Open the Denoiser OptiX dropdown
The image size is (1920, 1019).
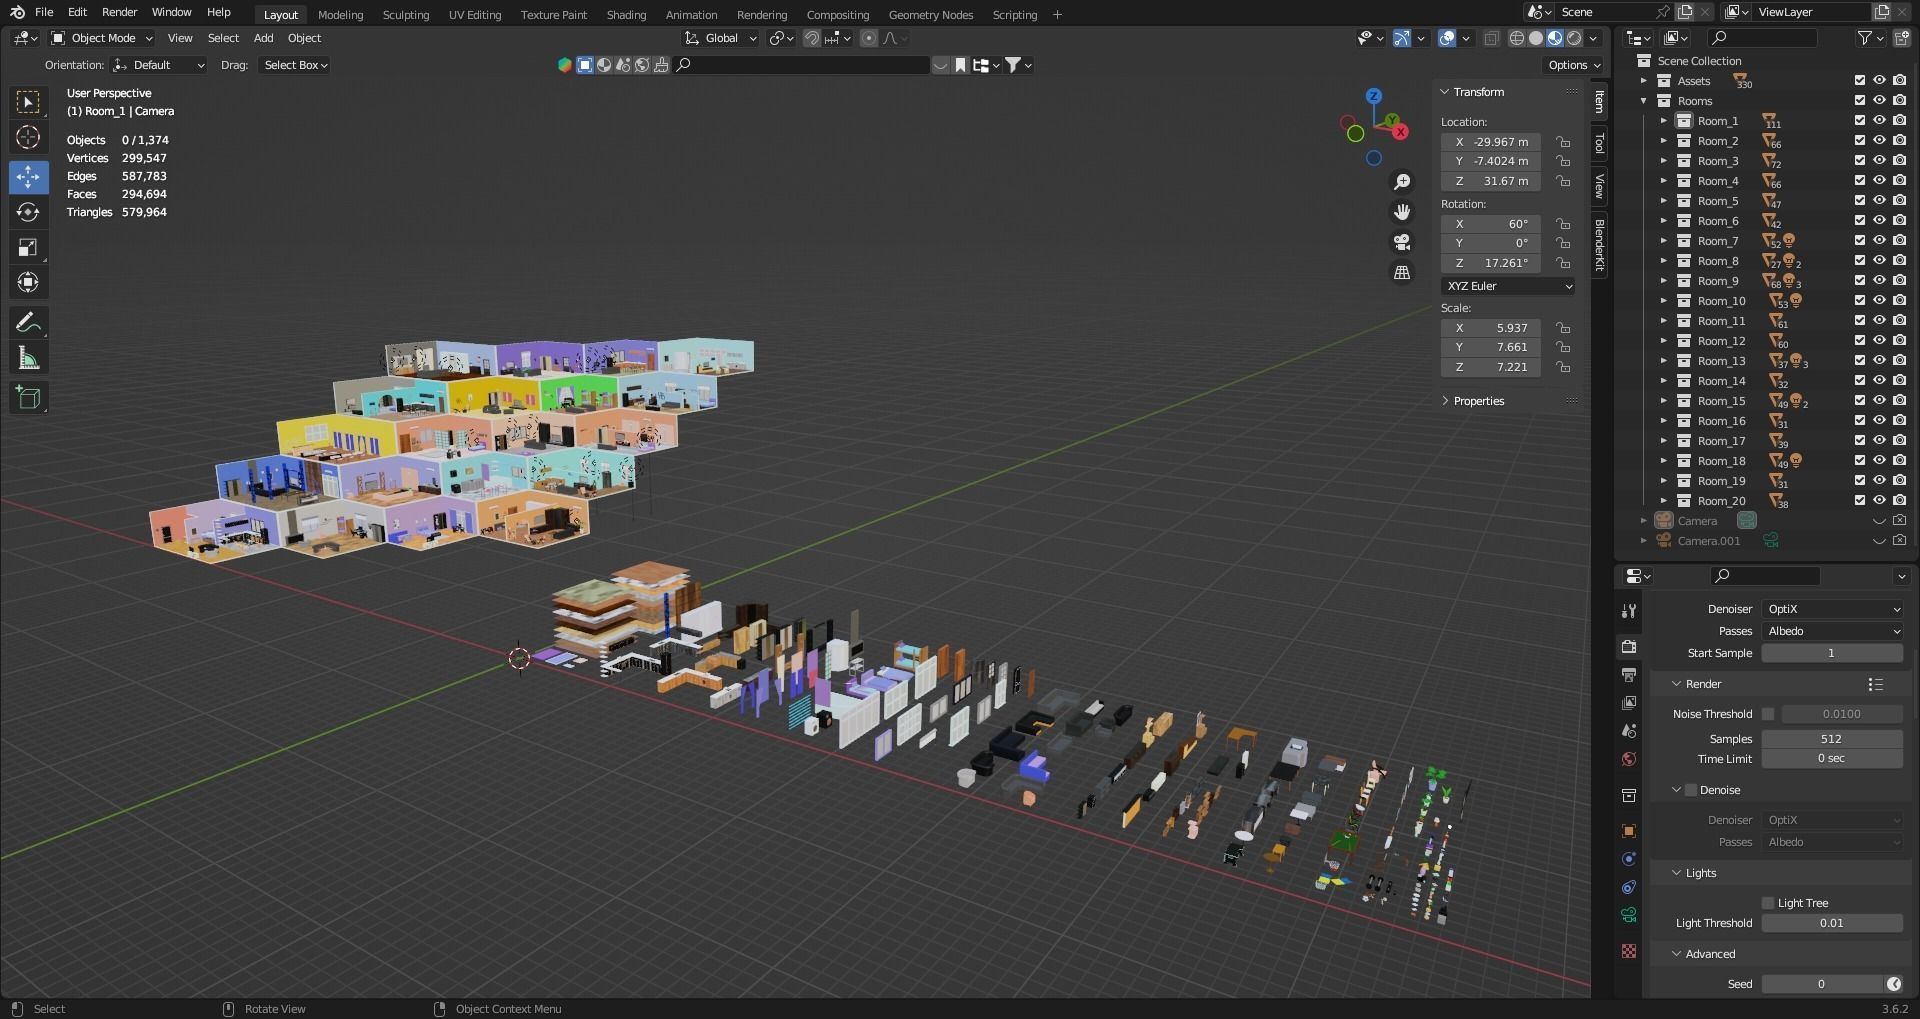(x=1832, y=609)
